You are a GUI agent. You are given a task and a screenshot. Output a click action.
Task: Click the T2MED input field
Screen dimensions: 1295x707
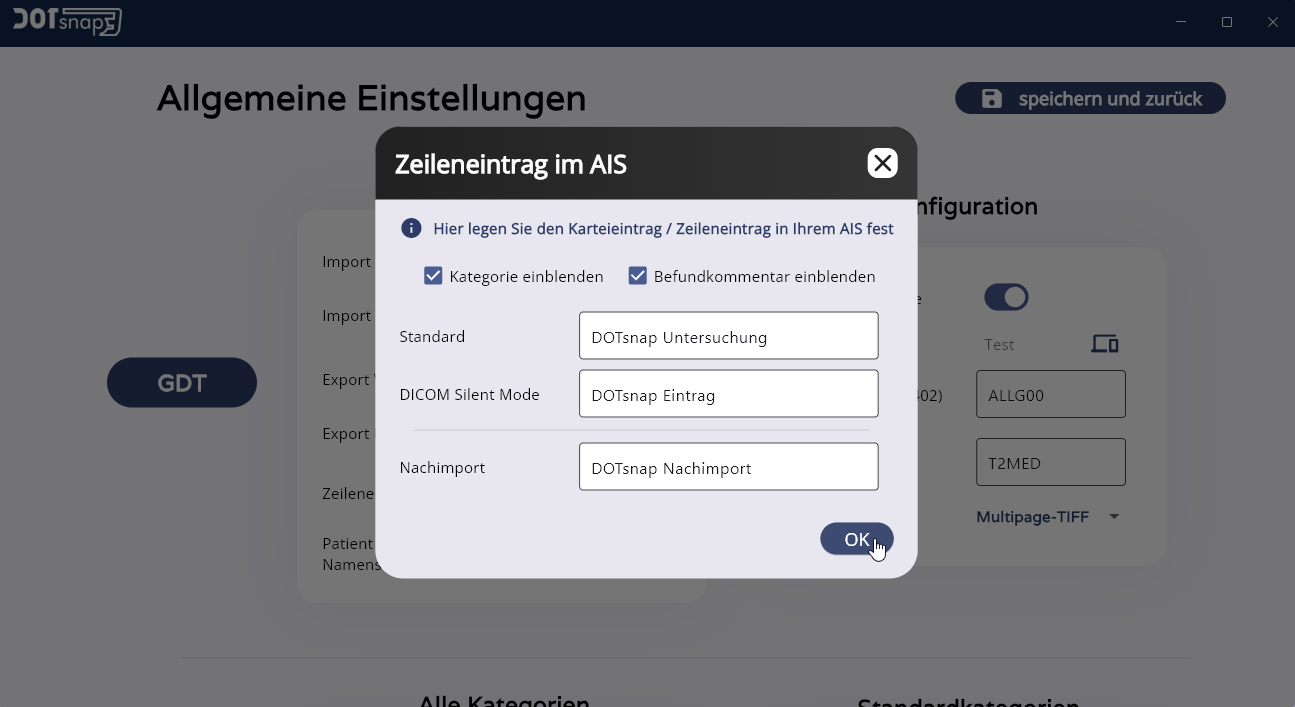tap(1051, 462)
